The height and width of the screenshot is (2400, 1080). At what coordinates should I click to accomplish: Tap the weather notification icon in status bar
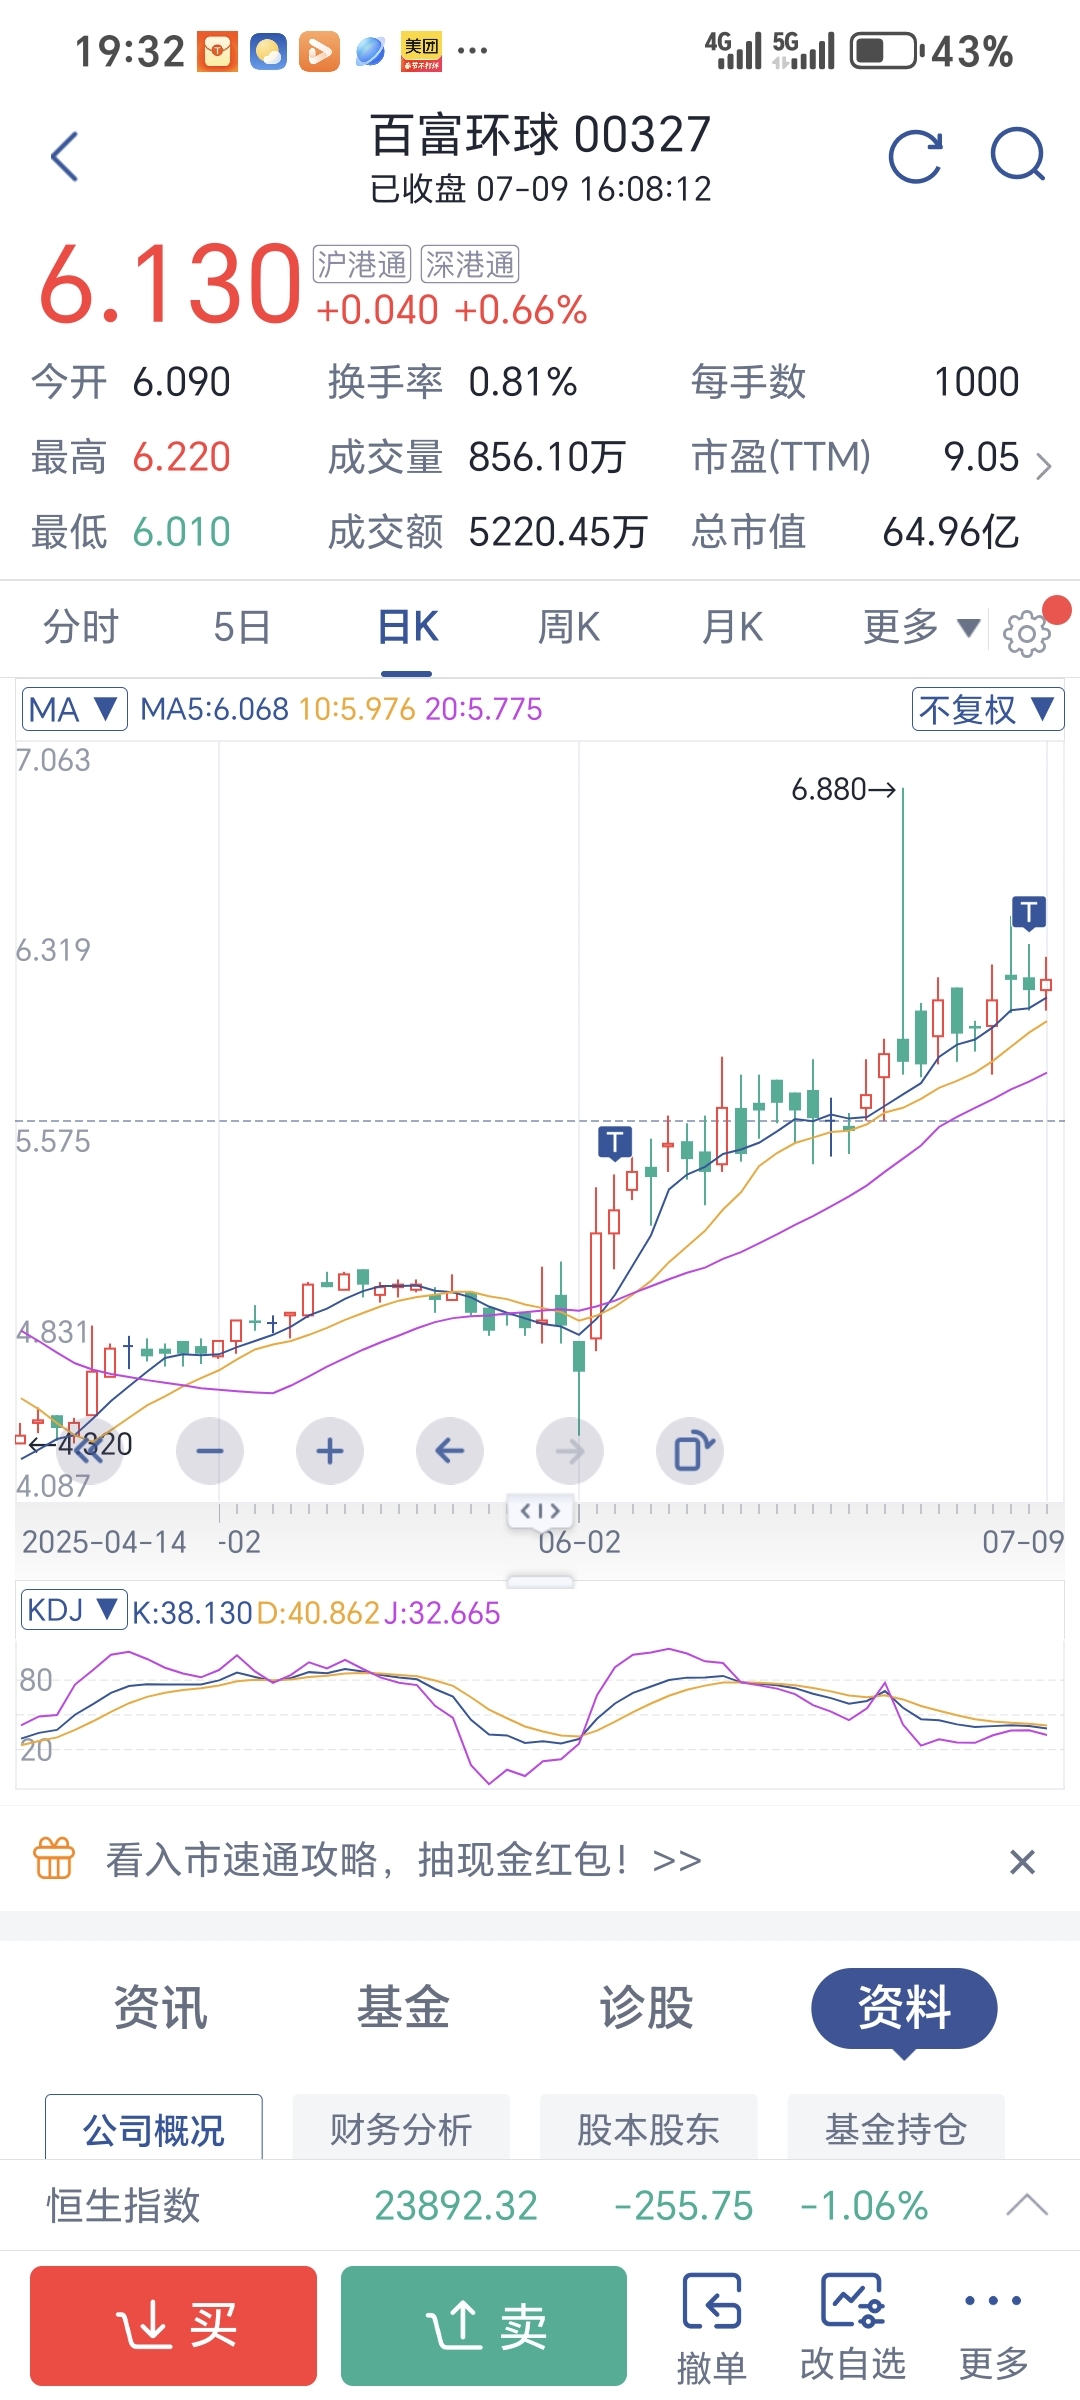(268, 51)
